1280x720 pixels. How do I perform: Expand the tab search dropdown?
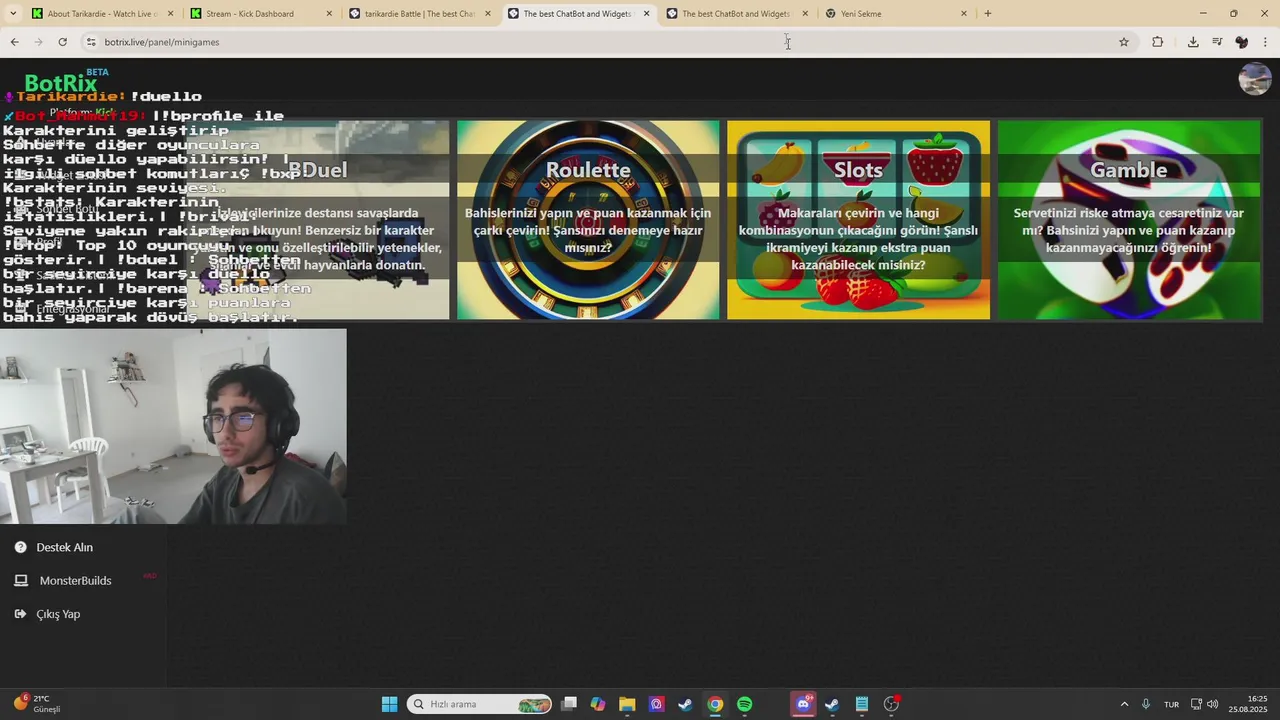tap(13, 14)
